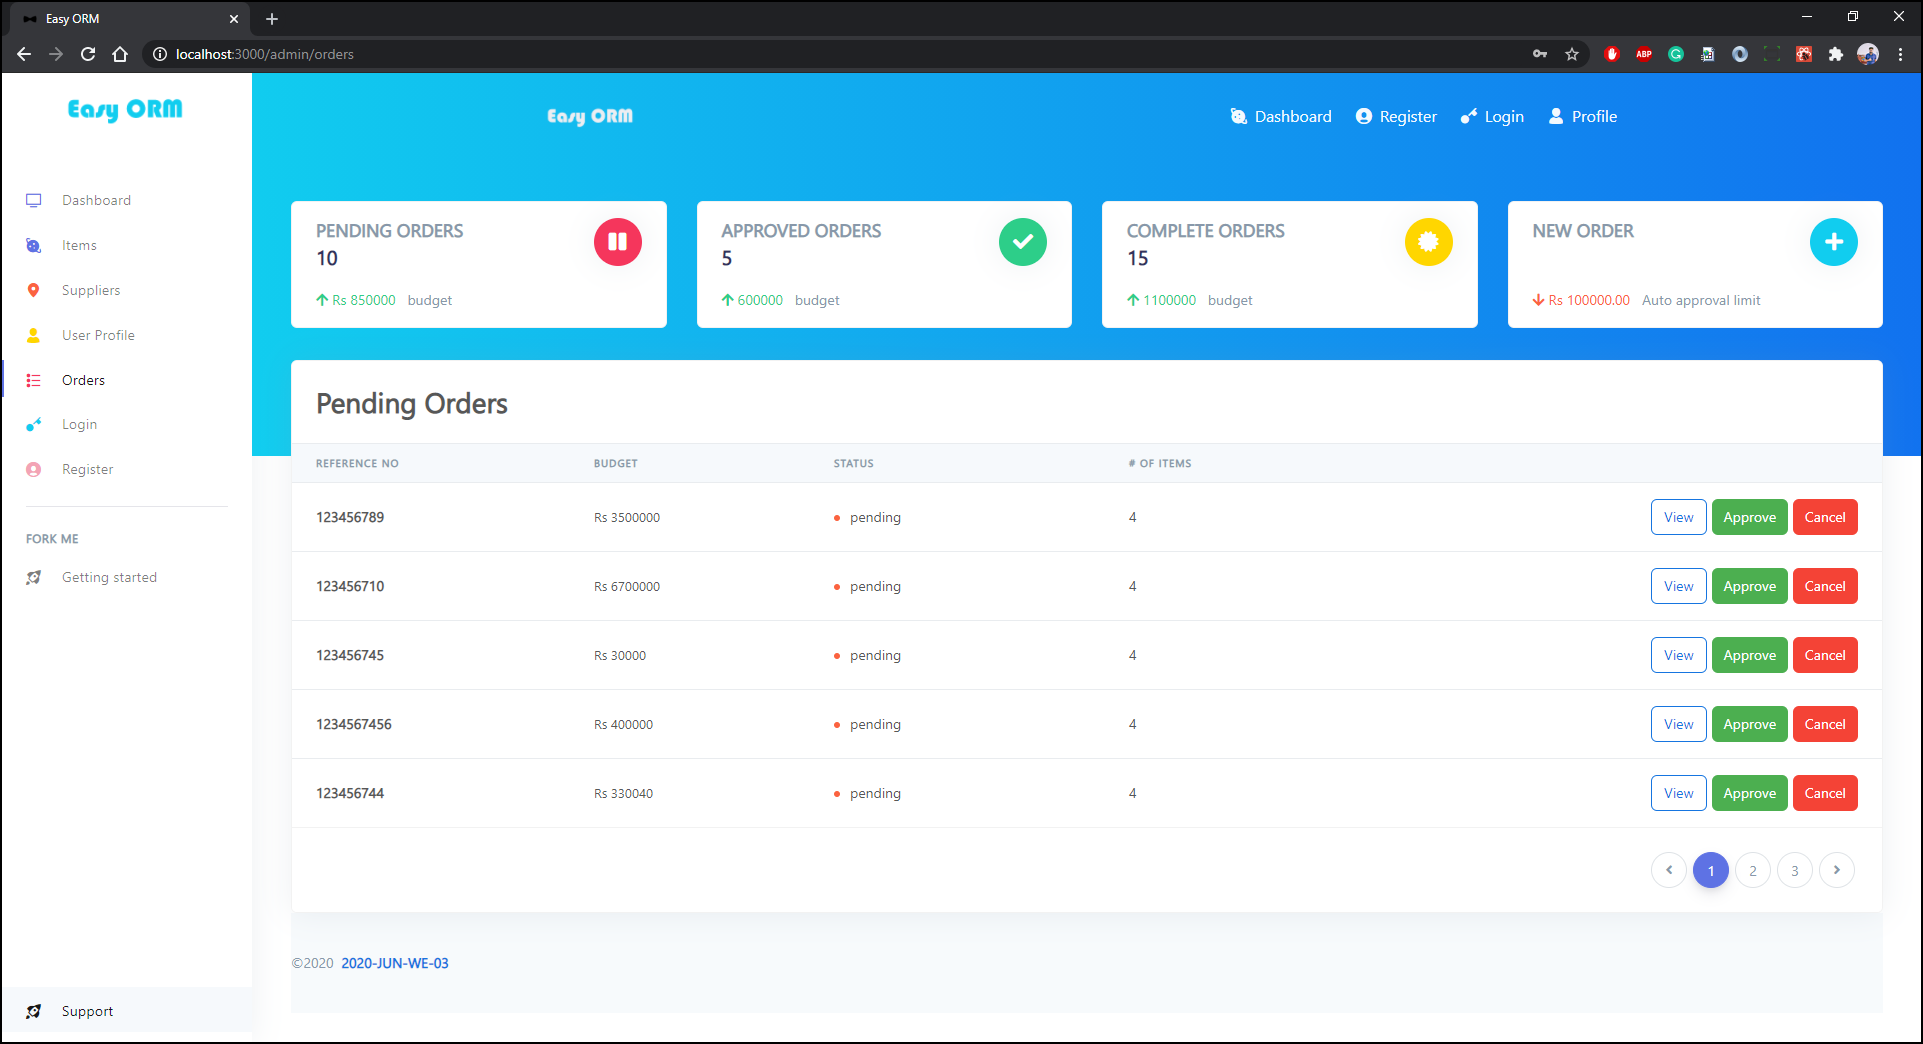Click the Suppliers pin icon in sidebar

(x=34, y=290)
